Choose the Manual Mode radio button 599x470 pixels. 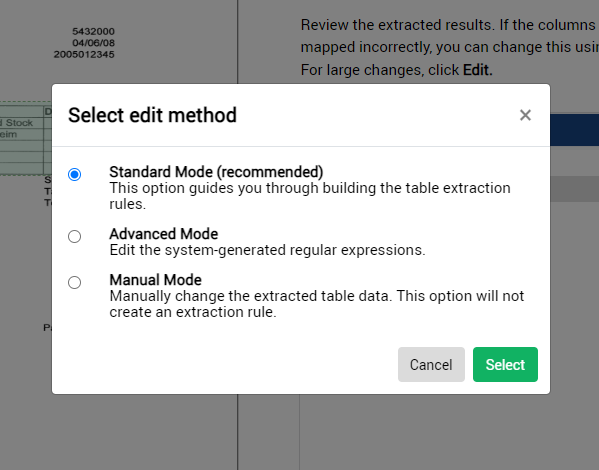[74, 283]
